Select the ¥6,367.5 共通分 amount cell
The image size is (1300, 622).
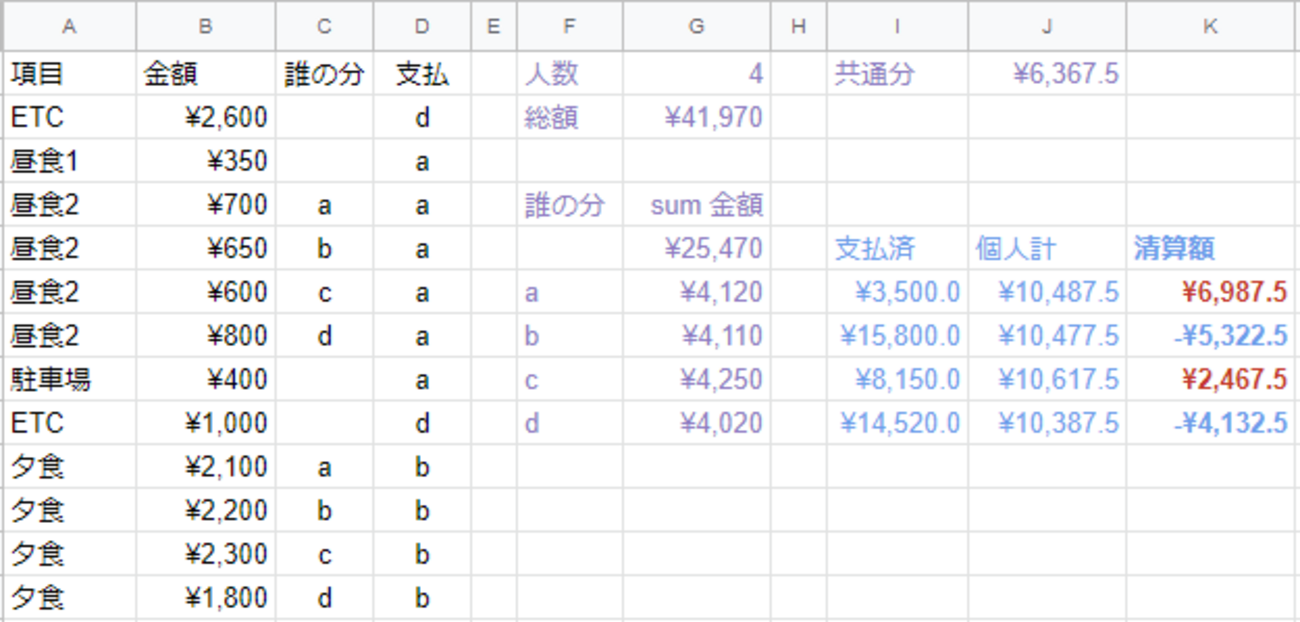1047,73
